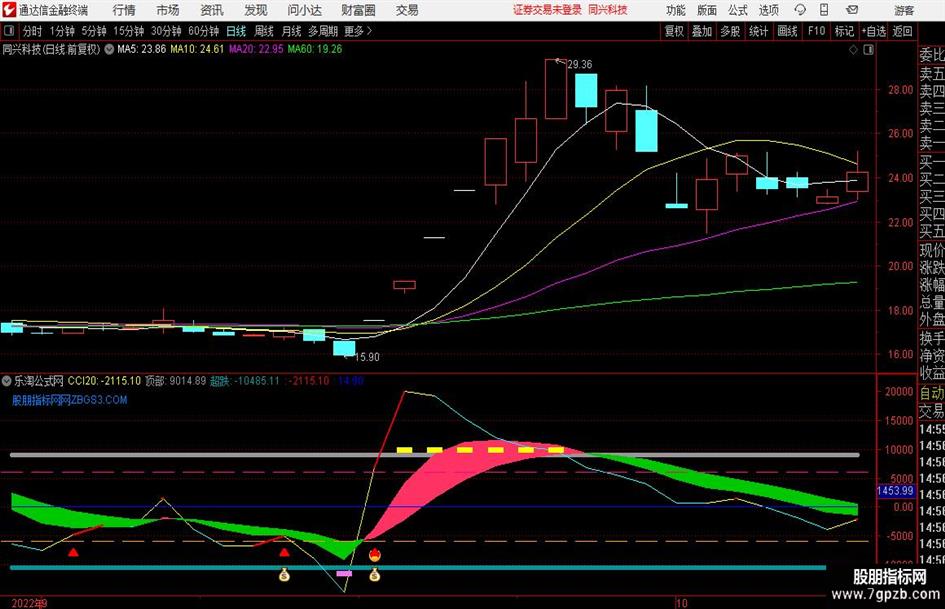Click the 画线 drawing button

[x=787, y=31]
